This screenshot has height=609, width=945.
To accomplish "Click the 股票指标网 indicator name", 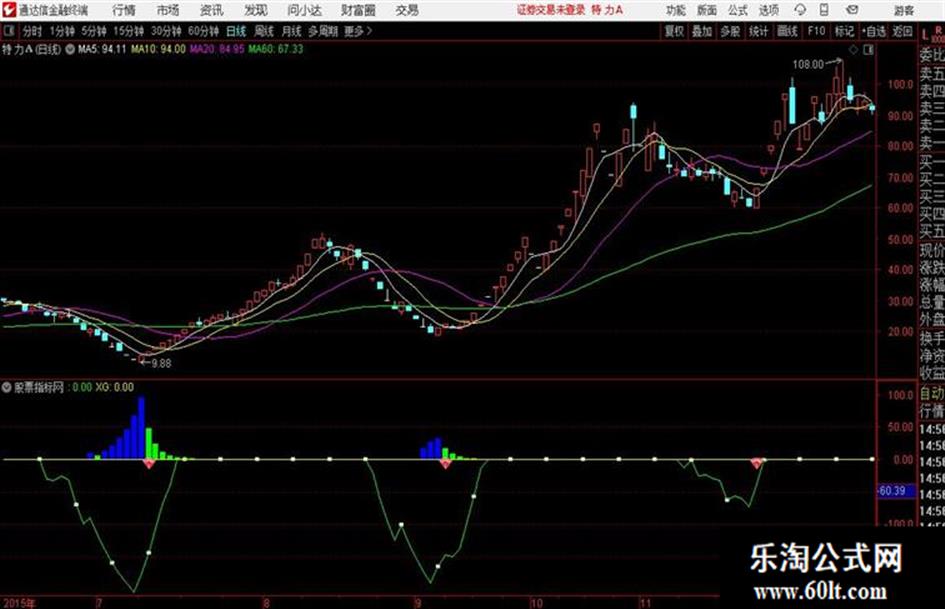I will [39, 387].
